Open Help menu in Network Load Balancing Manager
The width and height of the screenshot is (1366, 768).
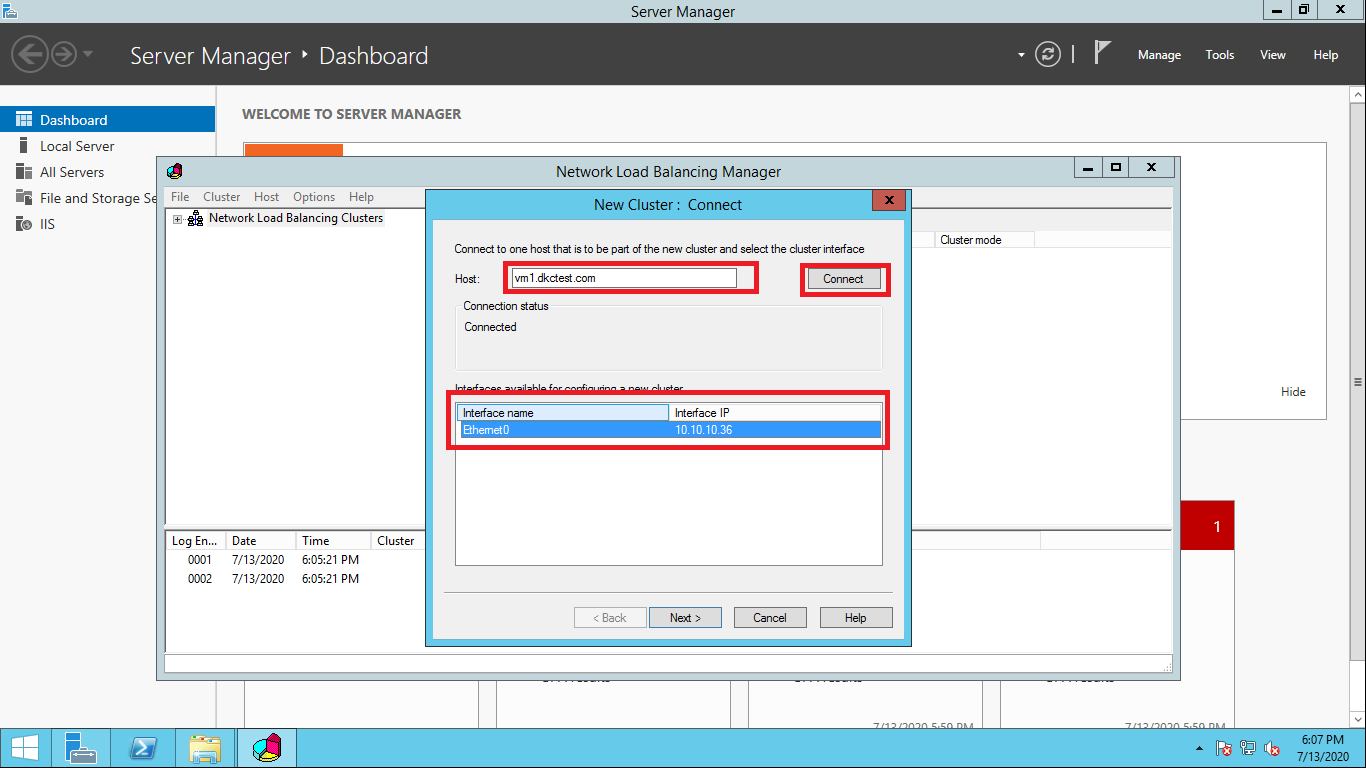361,197
